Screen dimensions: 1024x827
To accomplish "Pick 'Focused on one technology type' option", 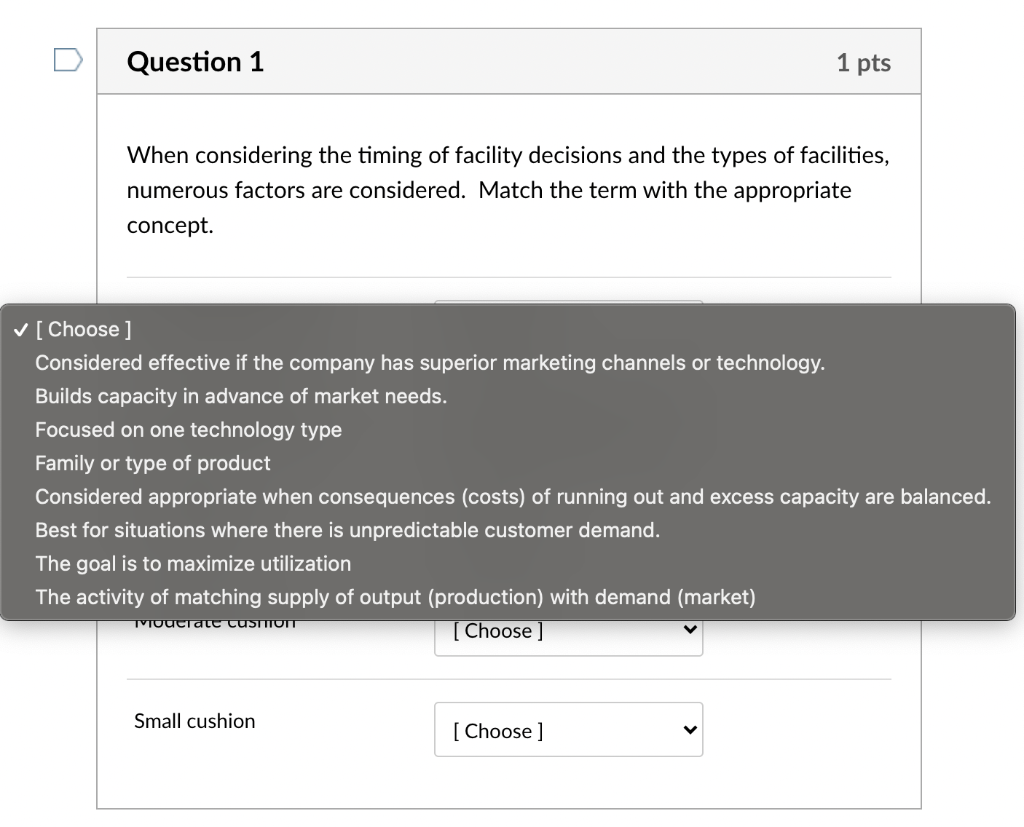I will pyautogui.click(x=188, y=430).
